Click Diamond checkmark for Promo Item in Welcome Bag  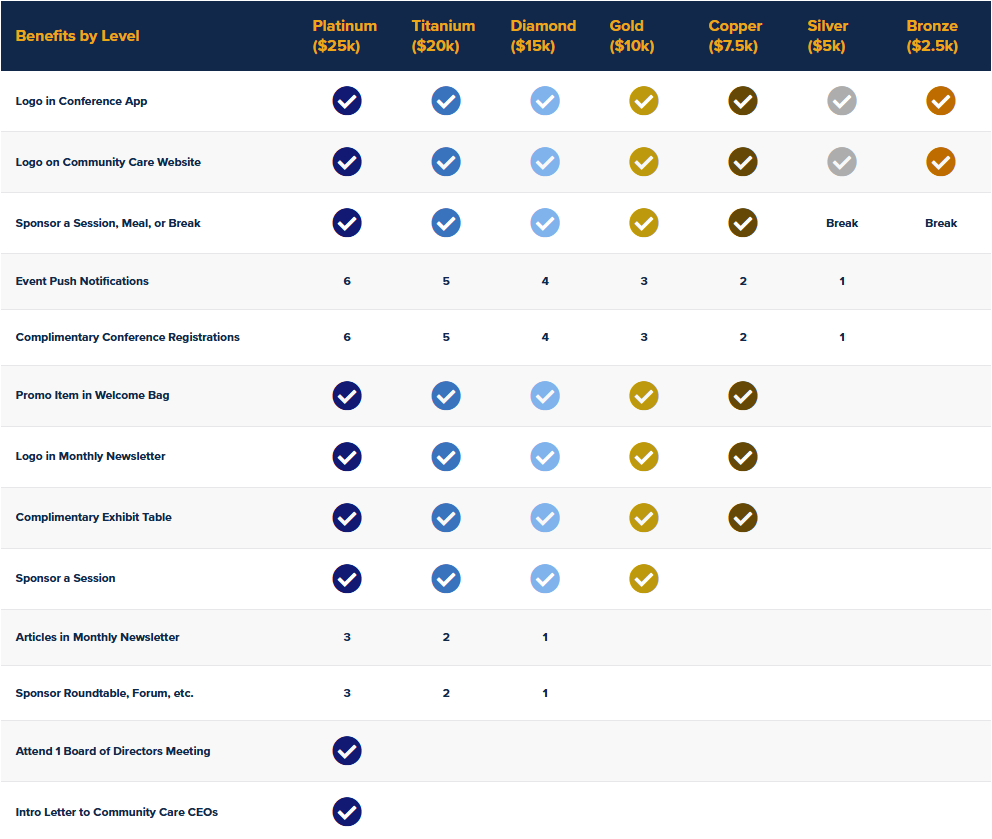545,396
